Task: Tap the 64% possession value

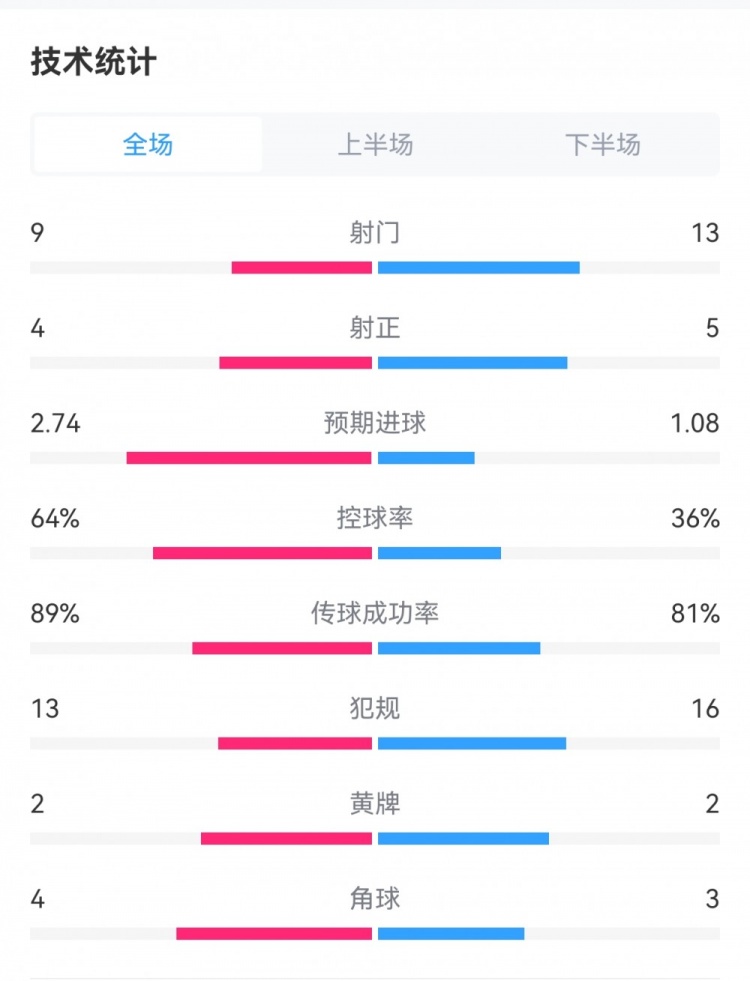Action: click(55, 518)
